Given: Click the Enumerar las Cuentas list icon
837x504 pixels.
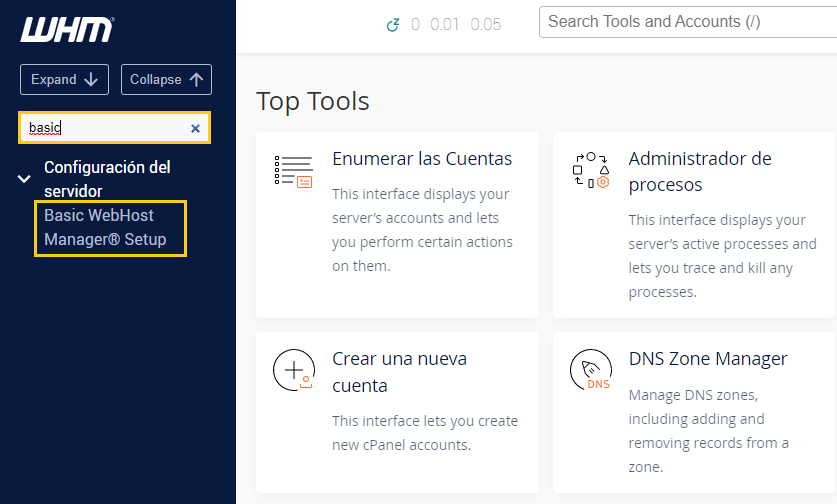Looking at the screenshot, I should (x=294, y=172).
